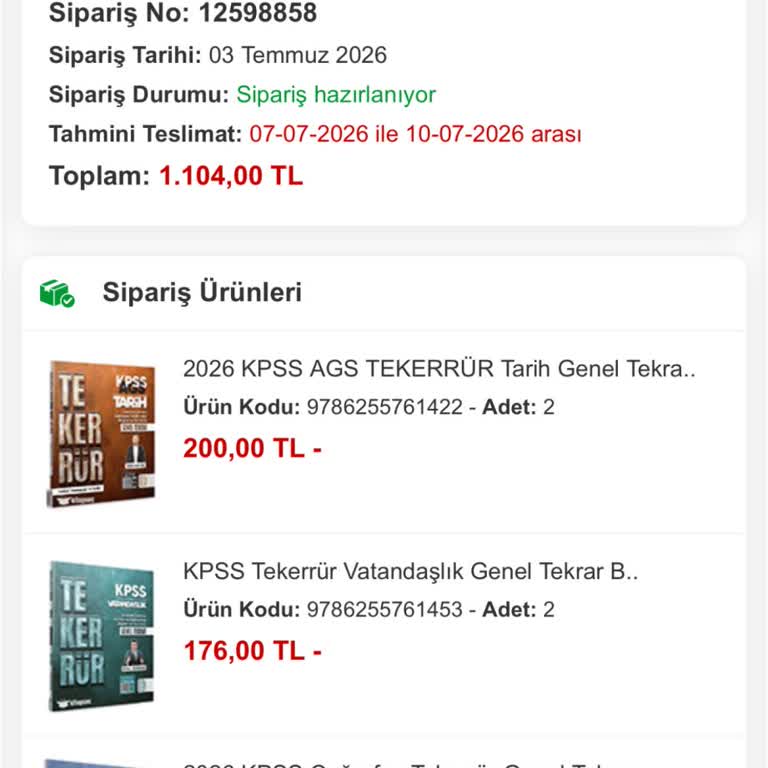Select product code 9786255761422

pos(384,407)
